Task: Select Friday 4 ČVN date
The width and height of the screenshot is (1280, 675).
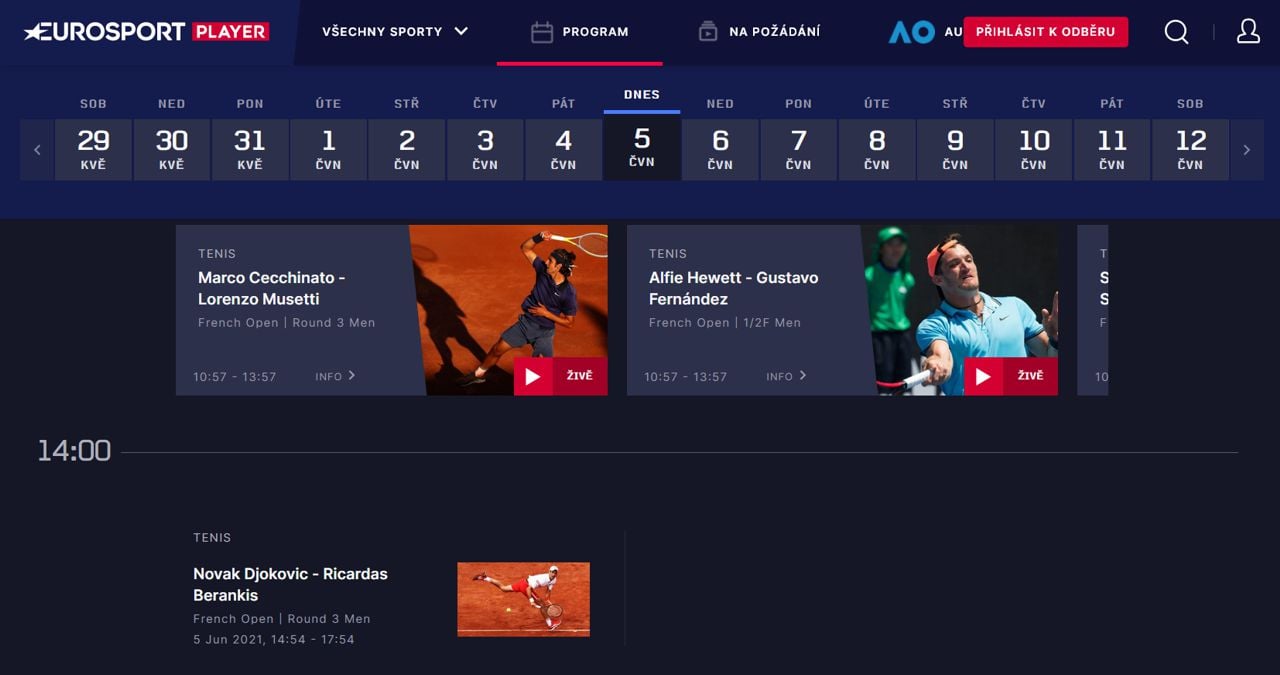Action: (563, 149)
